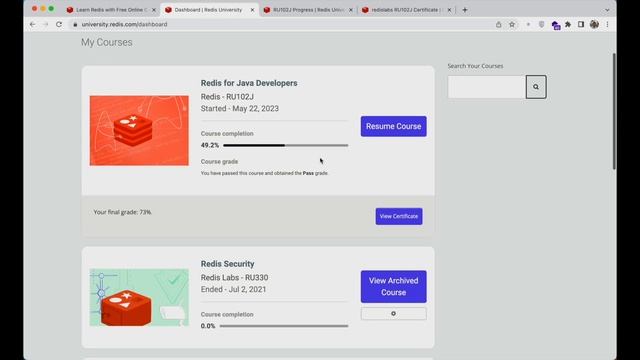Image resolution: width=640 pixels, height=360 pixels.
Task: Open a new browser tab
Action: 464,10
